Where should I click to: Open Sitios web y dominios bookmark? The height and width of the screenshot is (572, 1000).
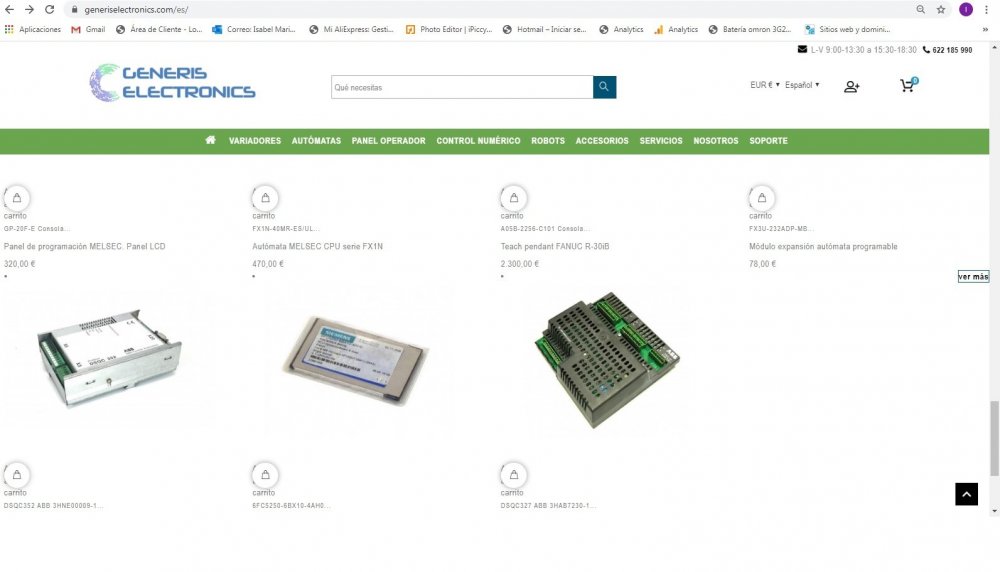[x=848, y=29]
